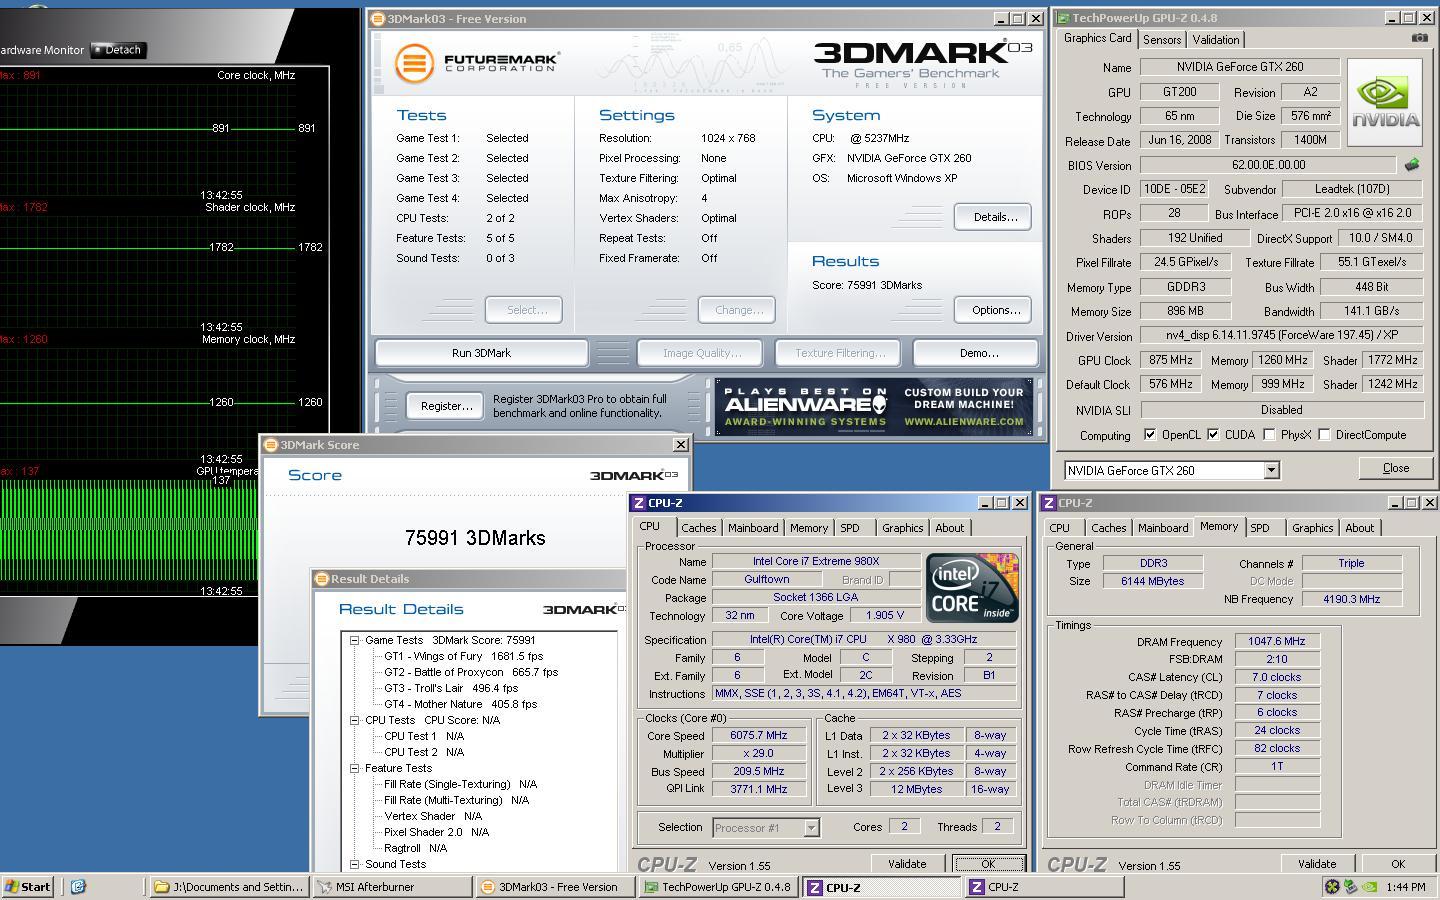Collapse the Game Tests tree node
The width and height of the screenshot is (1440, 900).
354,640
